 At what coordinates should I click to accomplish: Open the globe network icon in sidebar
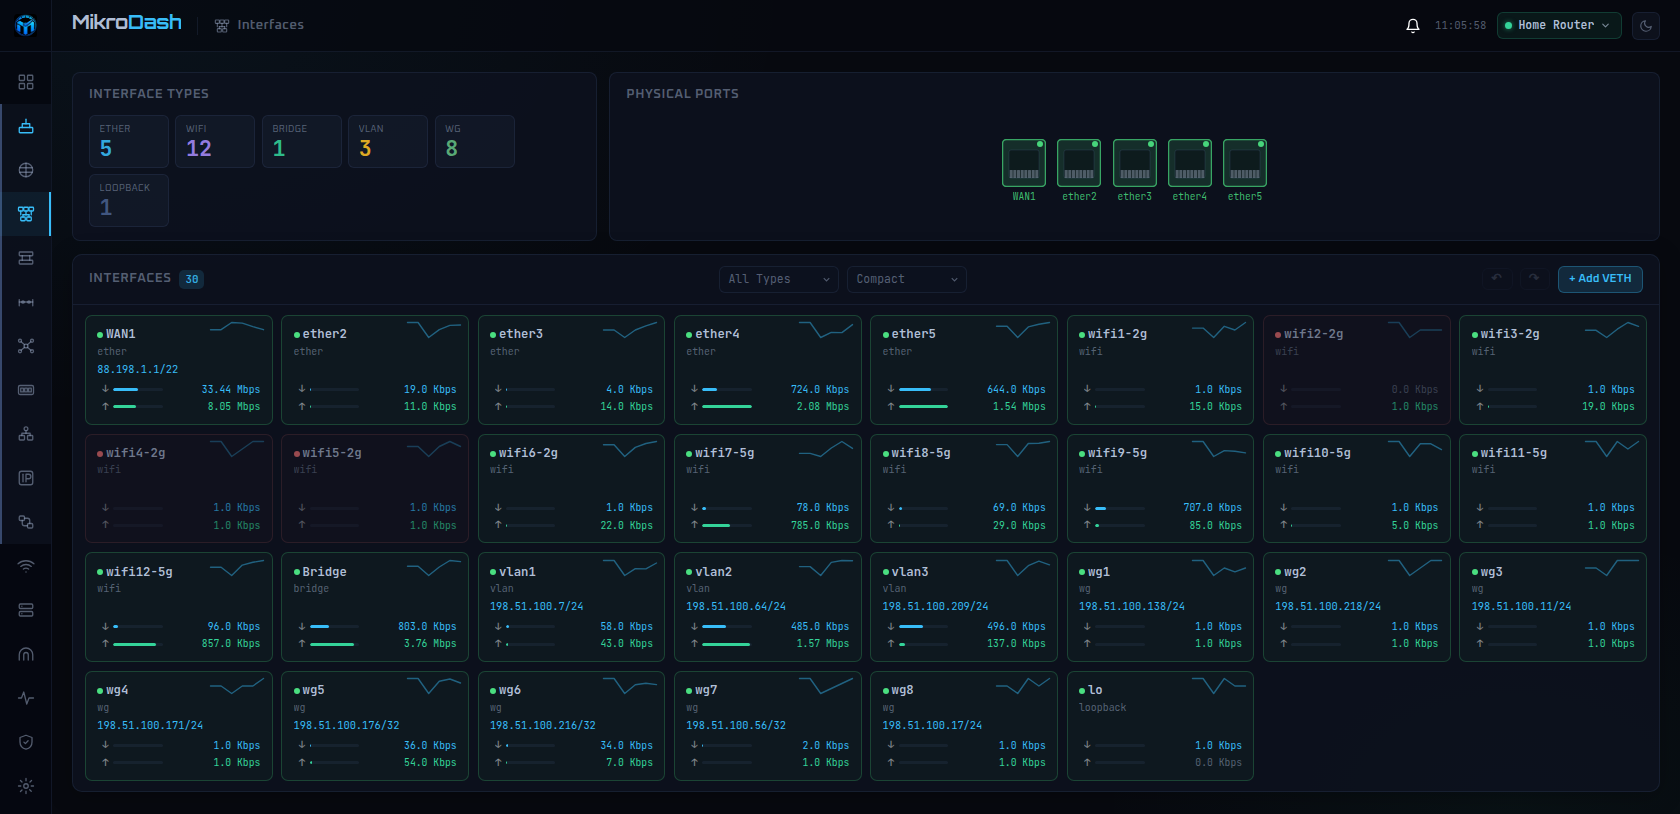tap(26, 170)
